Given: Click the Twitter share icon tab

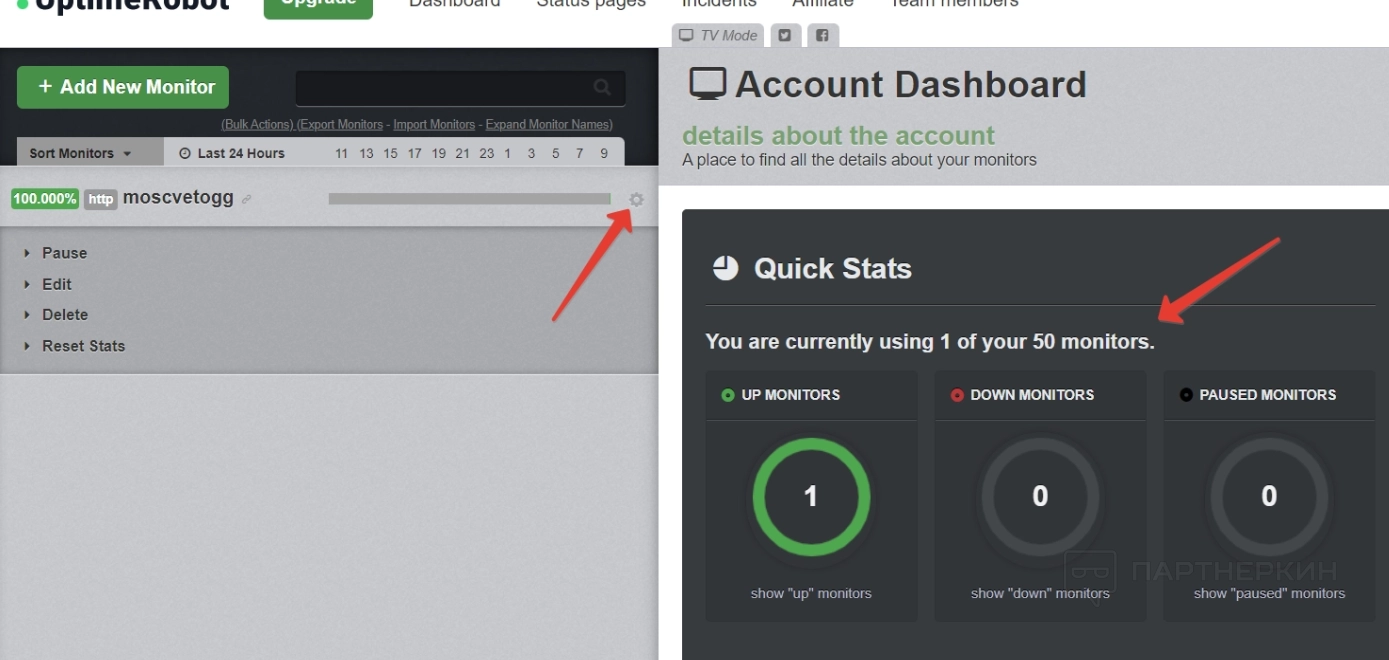Looking at the screenshot, I should (x=785, y=35).
